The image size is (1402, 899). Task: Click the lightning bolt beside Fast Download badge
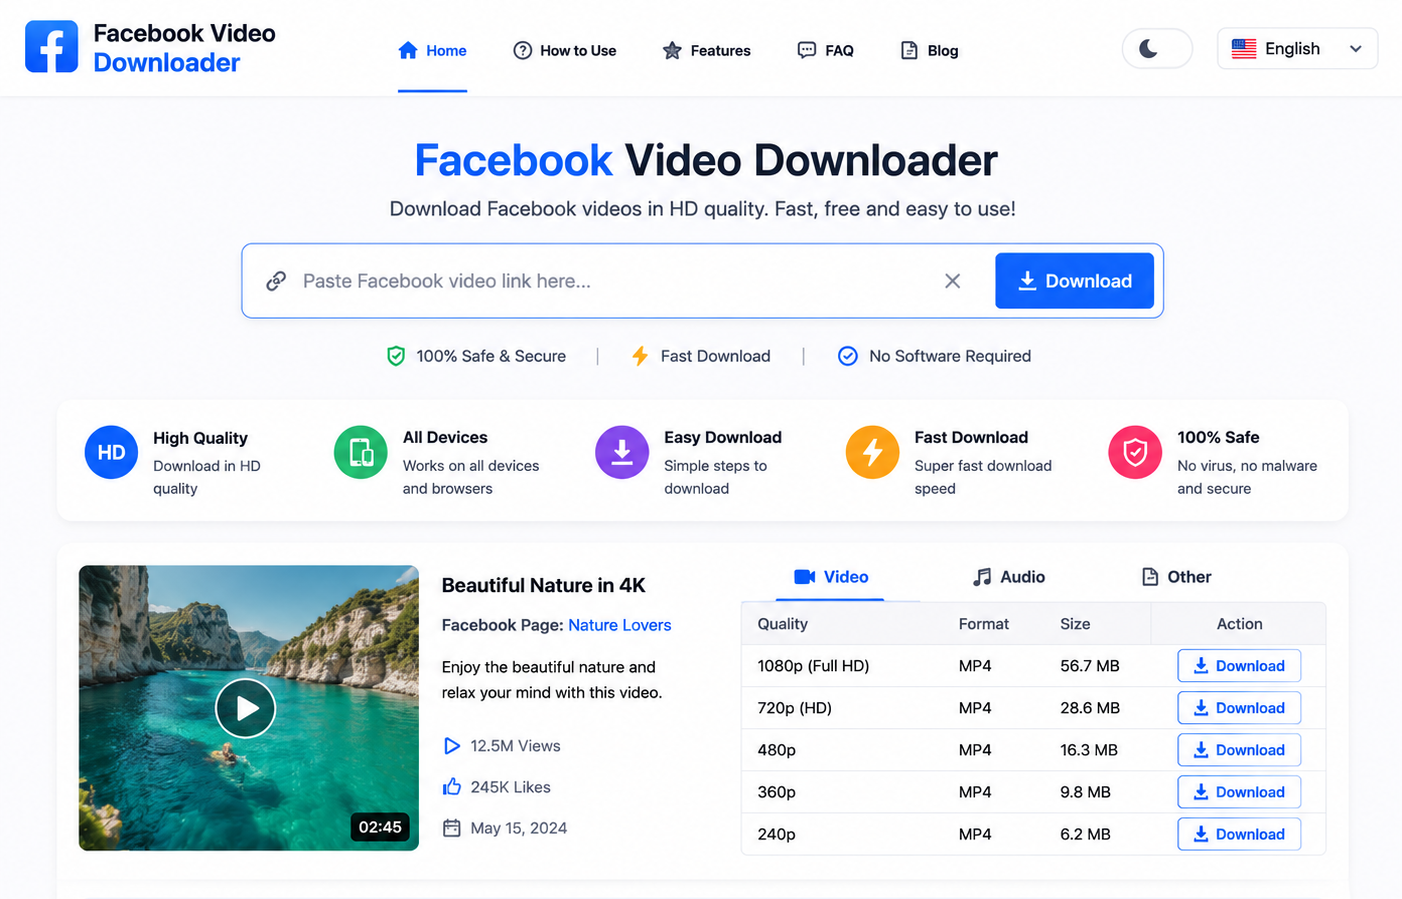(x=640, y=356)
